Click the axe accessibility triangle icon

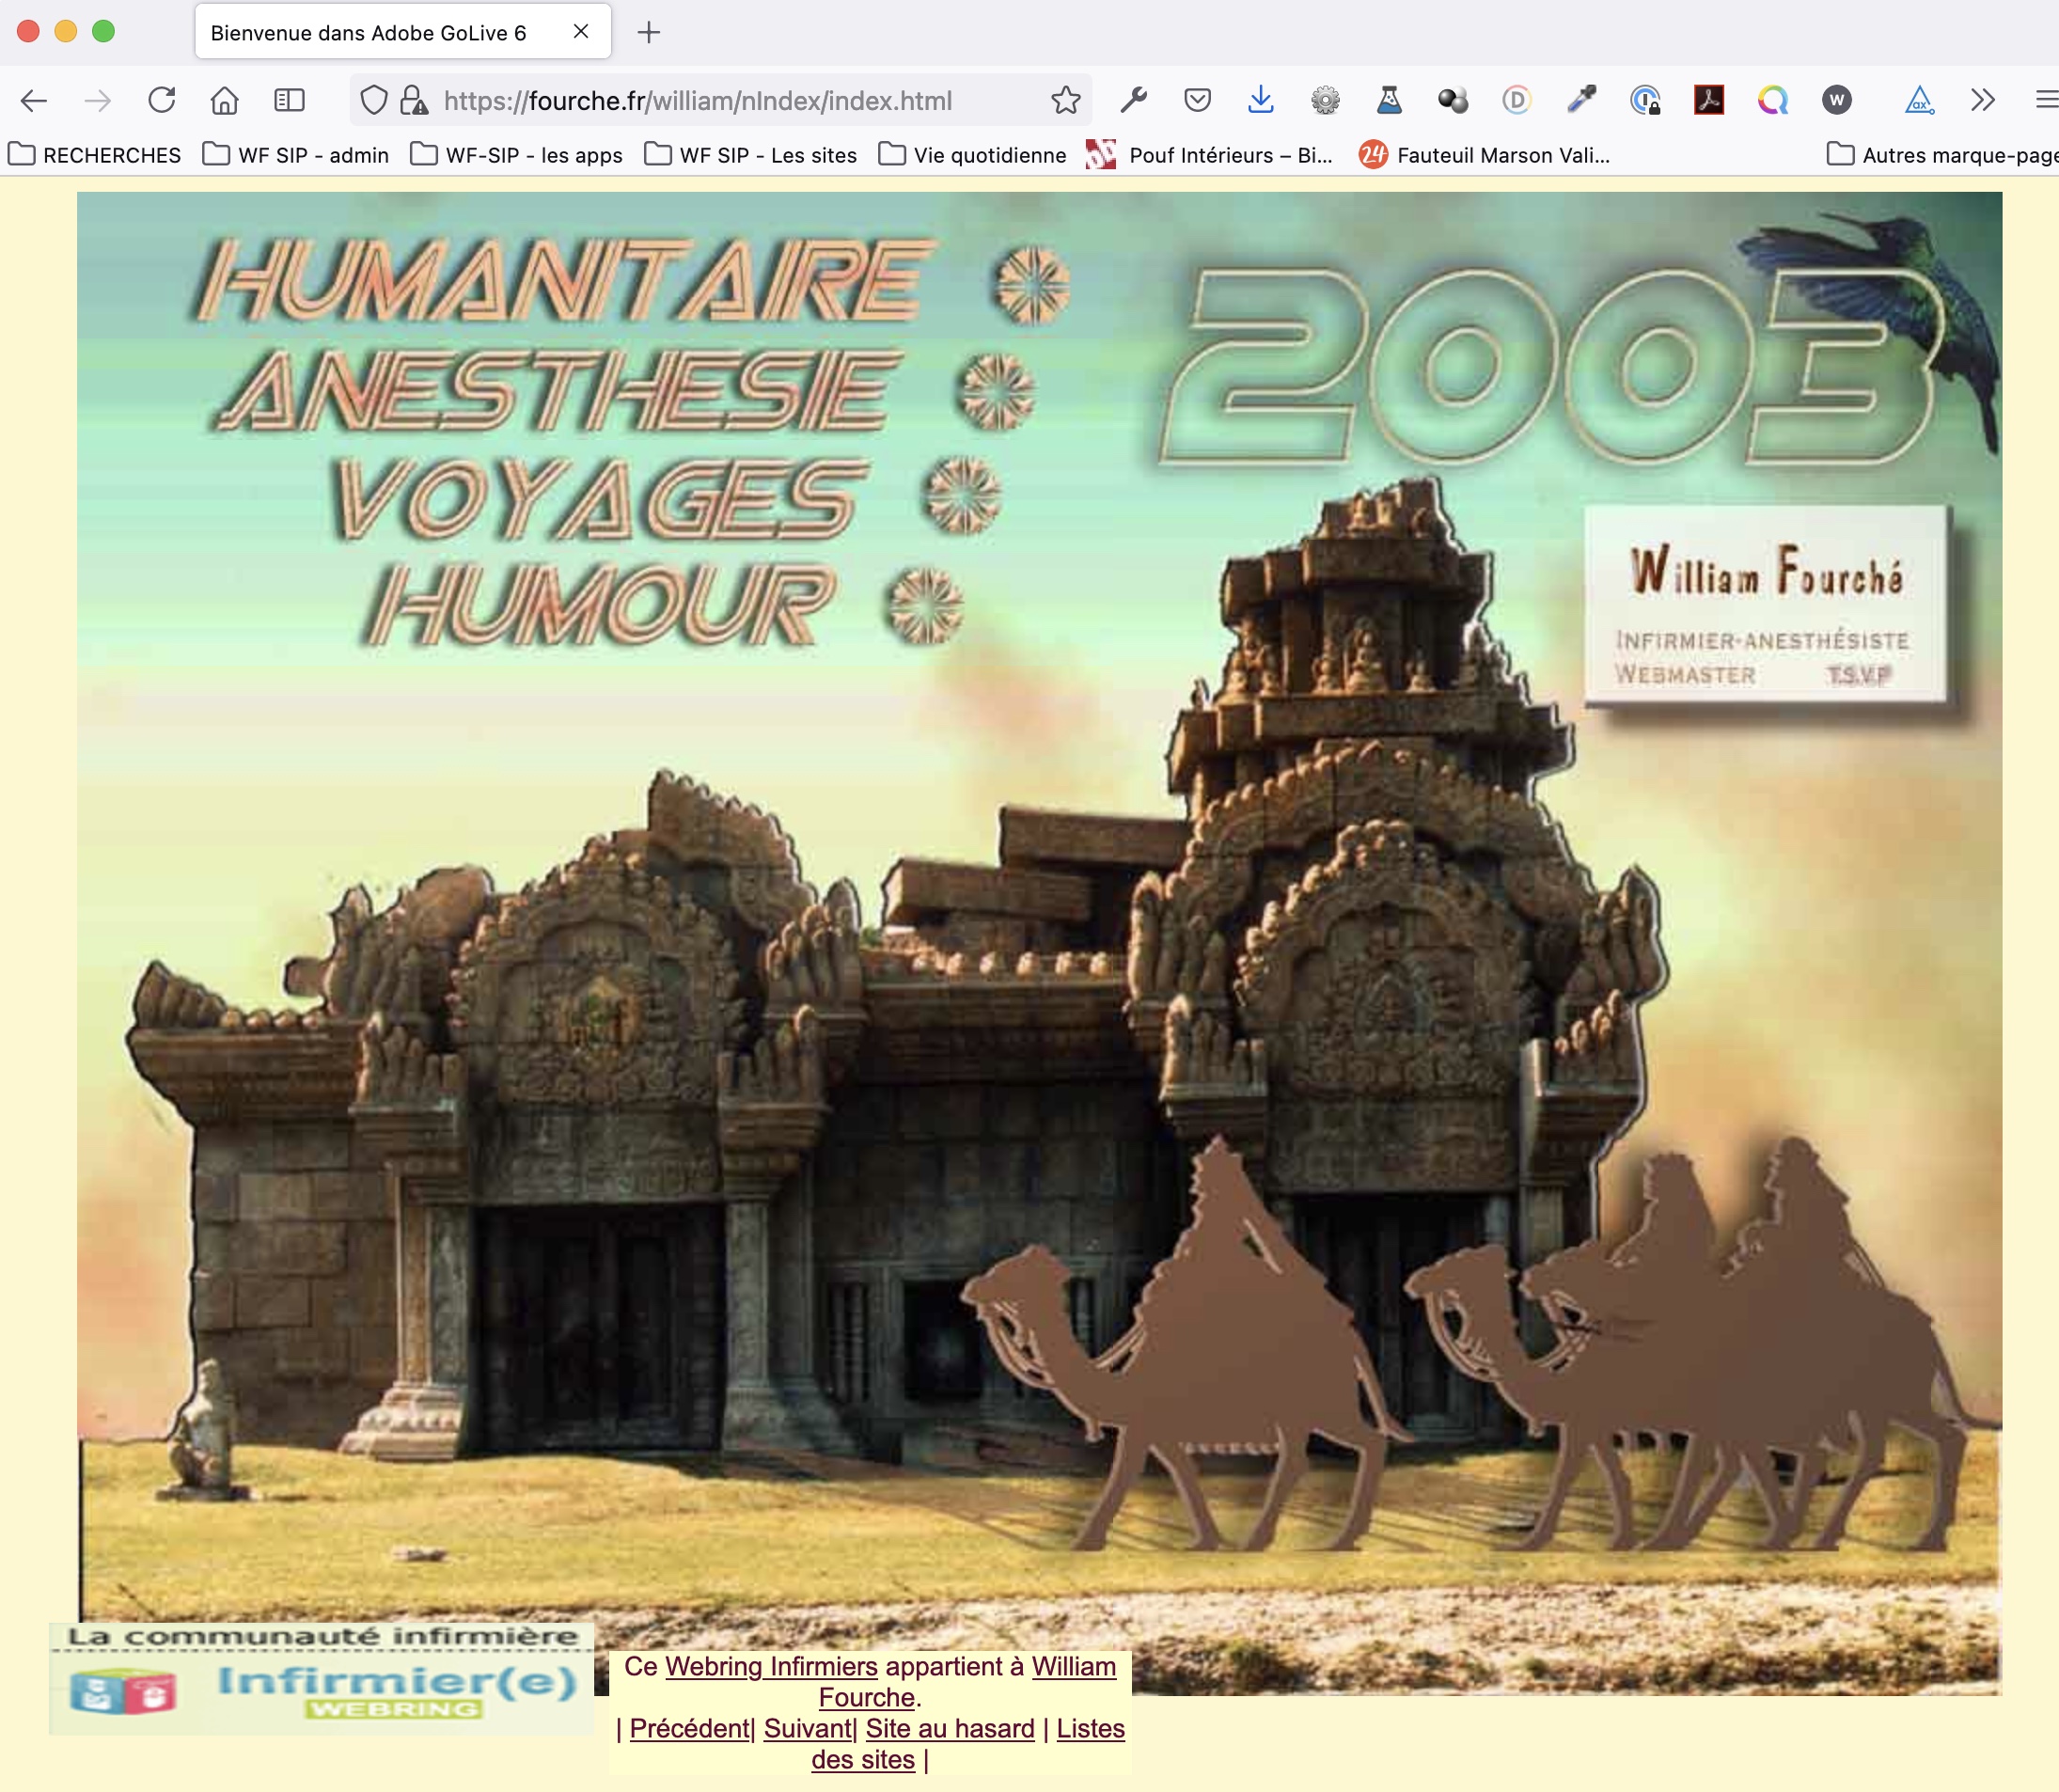click(1918, 100)
